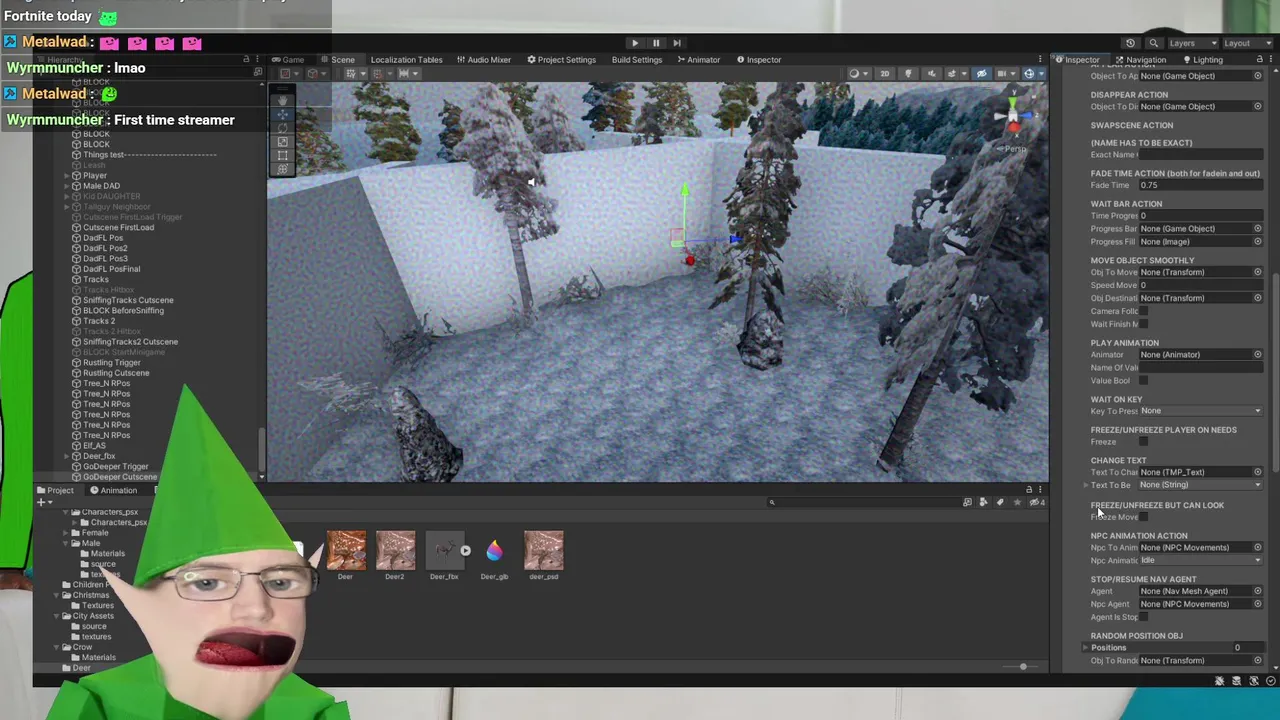Image resolution: width=1280 pixels, height=720 pixels.
Task: Click the scene orientation gizmo
Action: click(1013, 117)
